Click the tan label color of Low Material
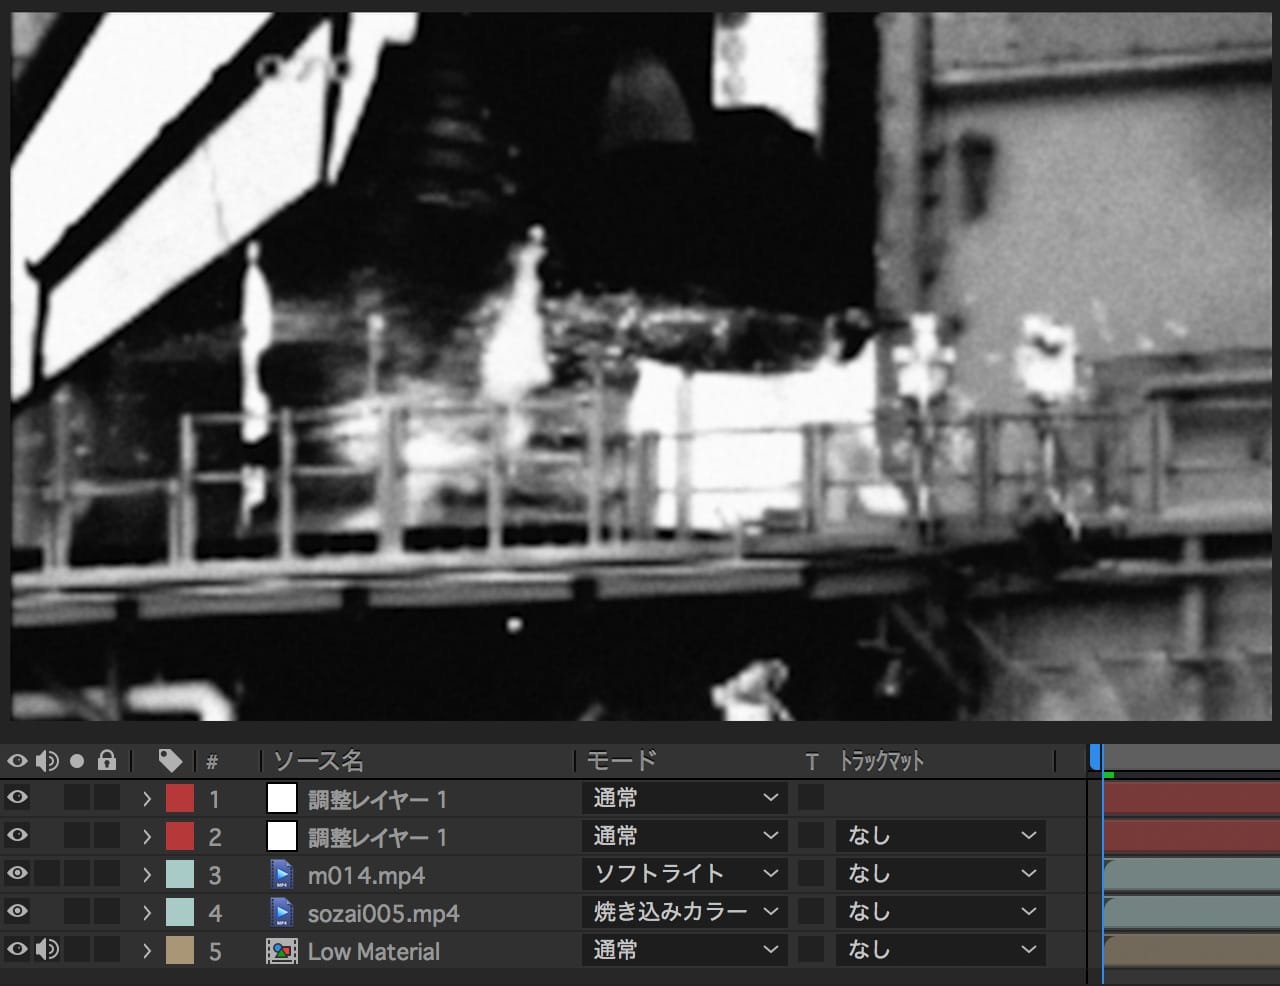This screenshot has height=986, width=1280. tap(180, 951)
